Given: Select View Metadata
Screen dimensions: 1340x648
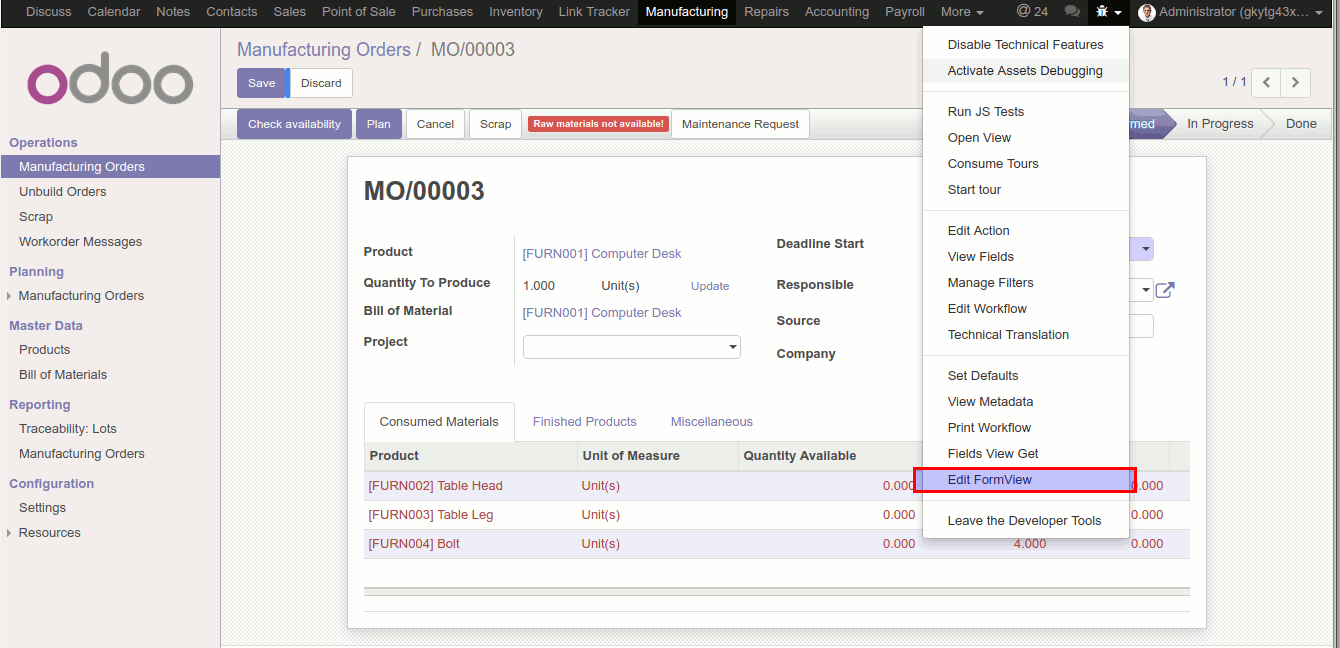Looking at the screenshot, I should [1026, 402].
